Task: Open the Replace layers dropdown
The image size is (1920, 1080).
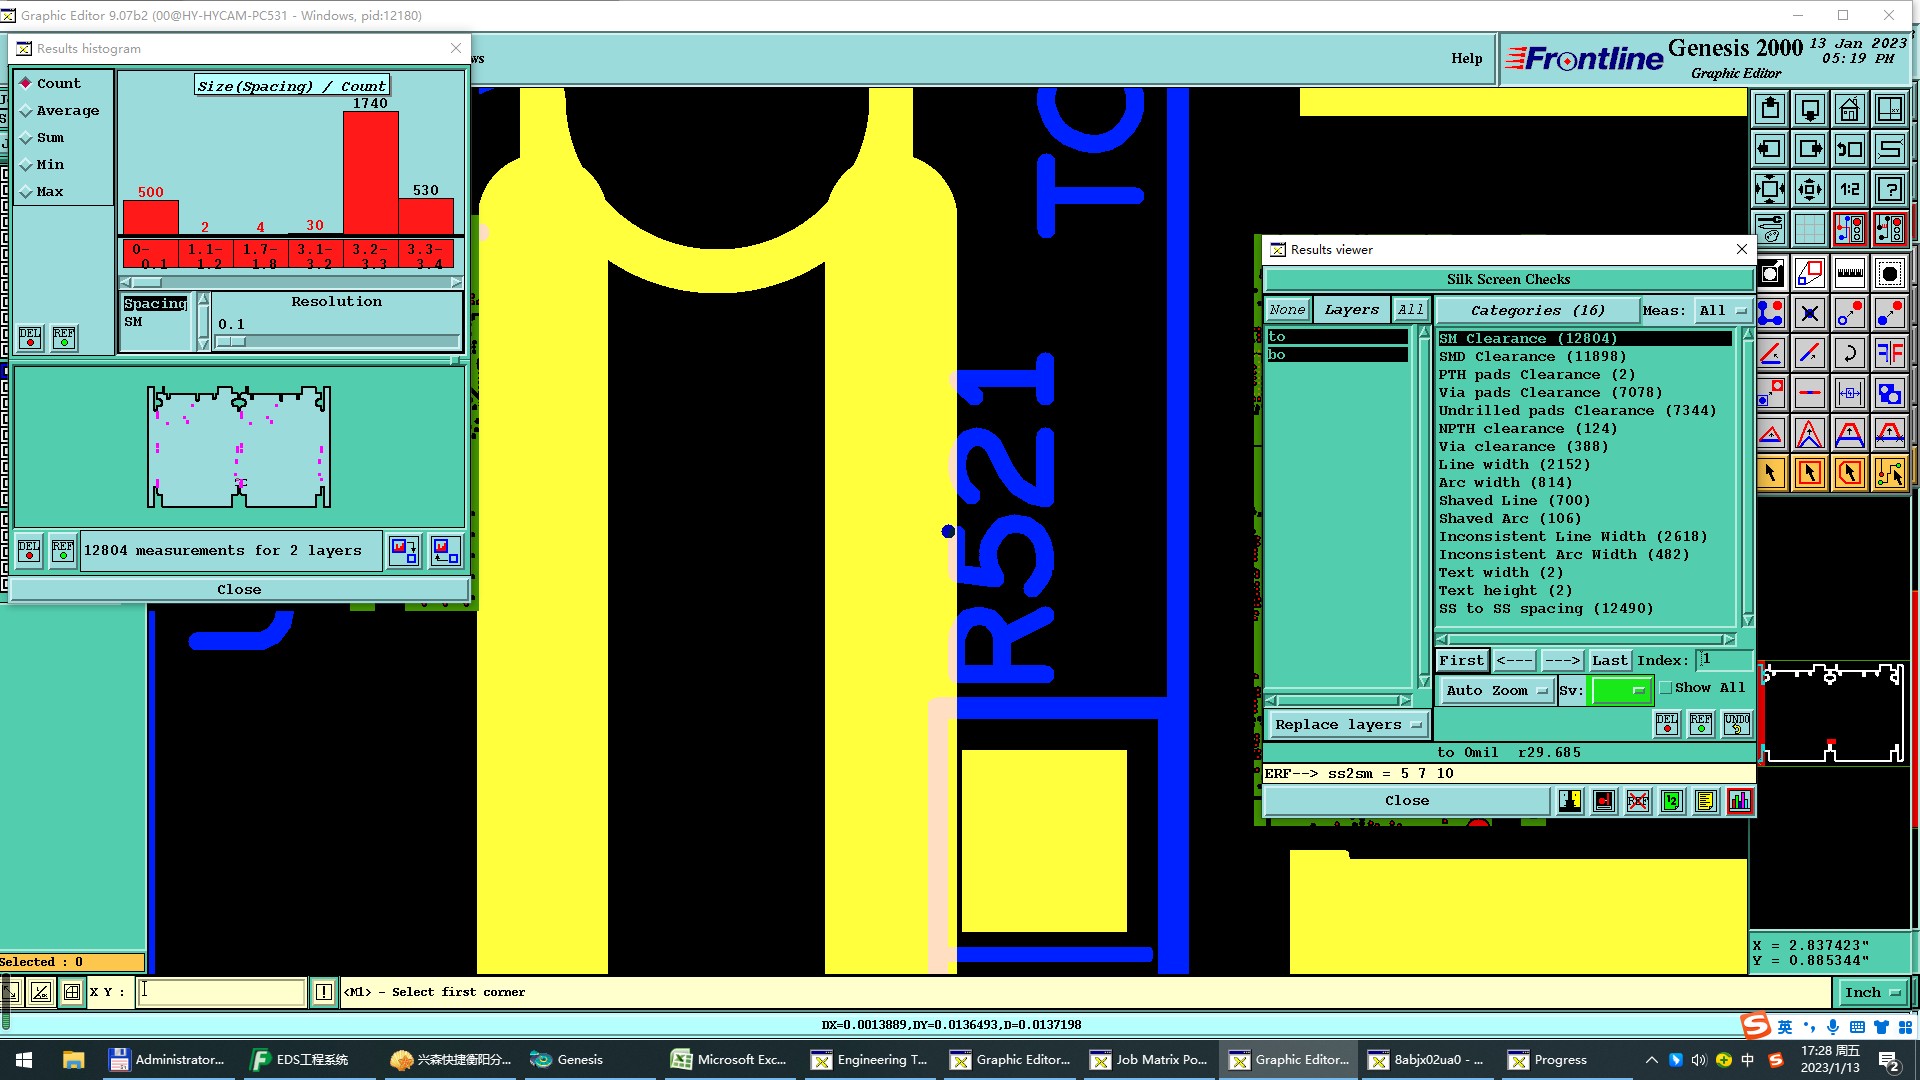Action: (x=1347, y=724)
